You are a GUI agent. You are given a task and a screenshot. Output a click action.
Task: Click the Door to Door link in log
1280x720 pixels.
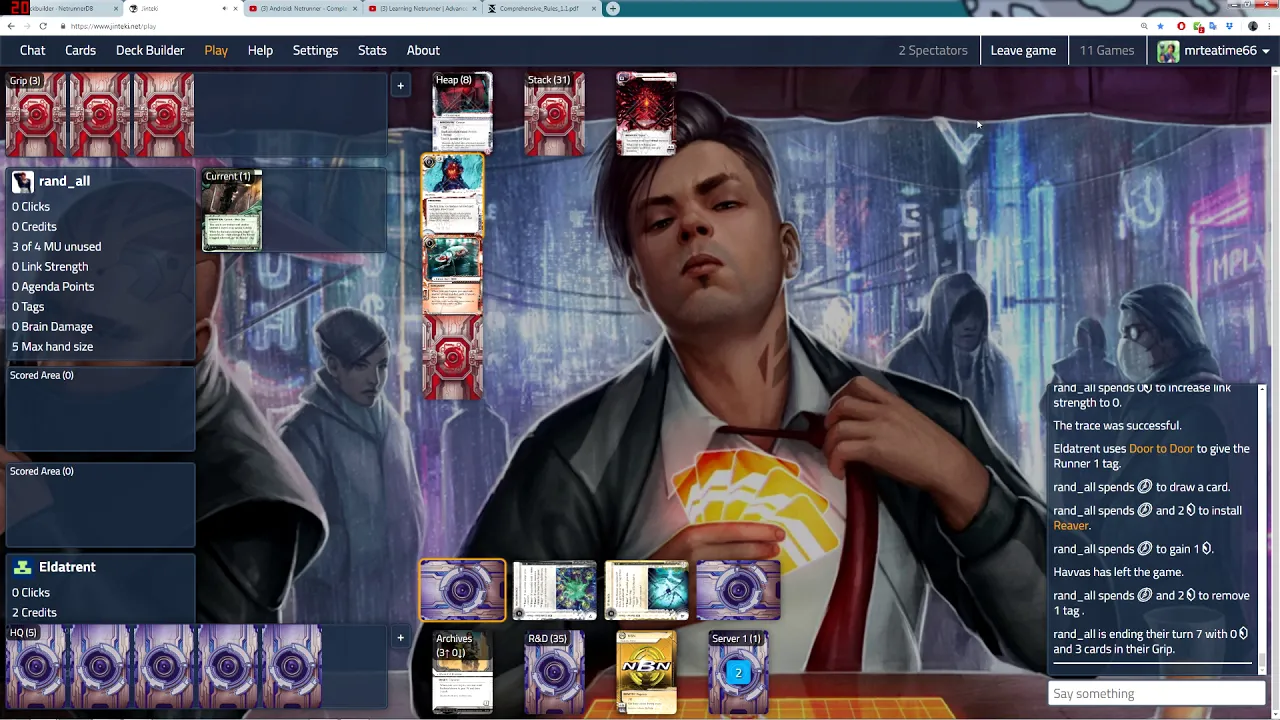1161,448
